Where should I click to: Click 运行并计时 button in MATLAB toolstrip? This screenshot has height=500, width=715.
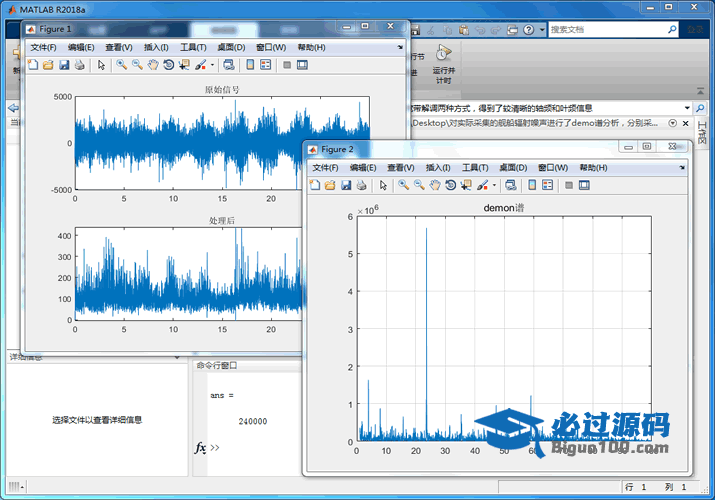click(443, 64)
